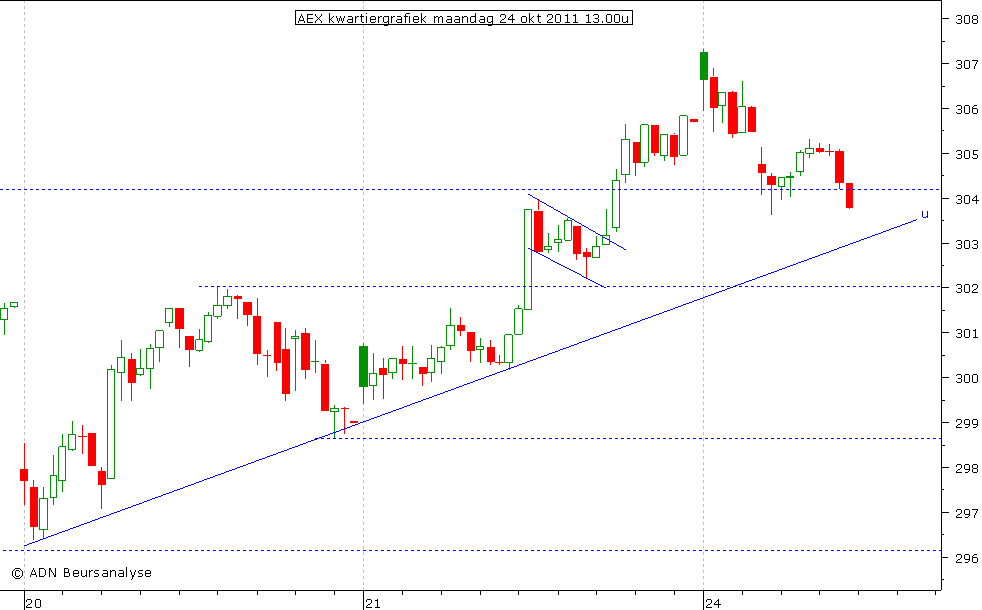Click the dark green opening candle on day 24

coord(703,66)
